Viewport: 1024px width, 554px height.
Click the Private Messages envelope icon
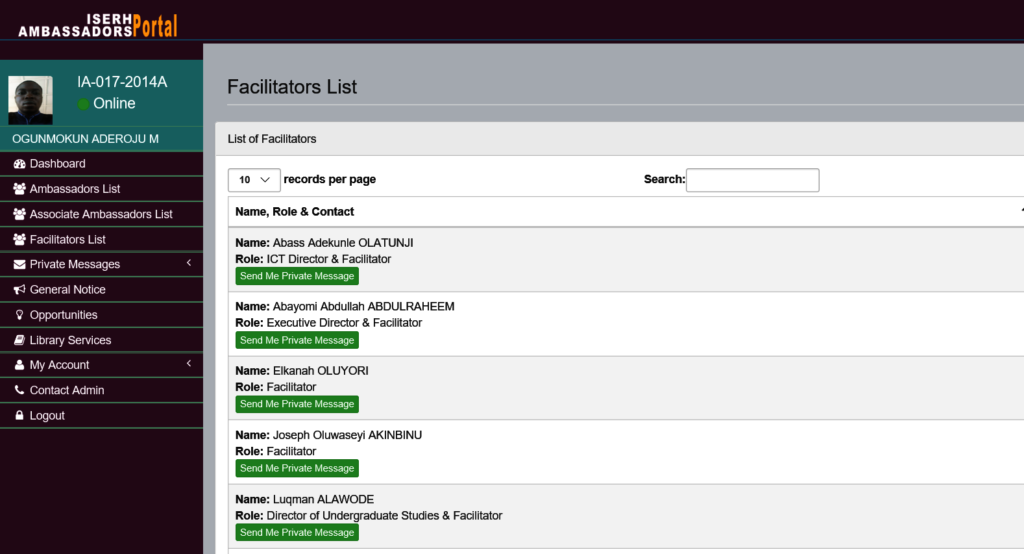point(19,265)
